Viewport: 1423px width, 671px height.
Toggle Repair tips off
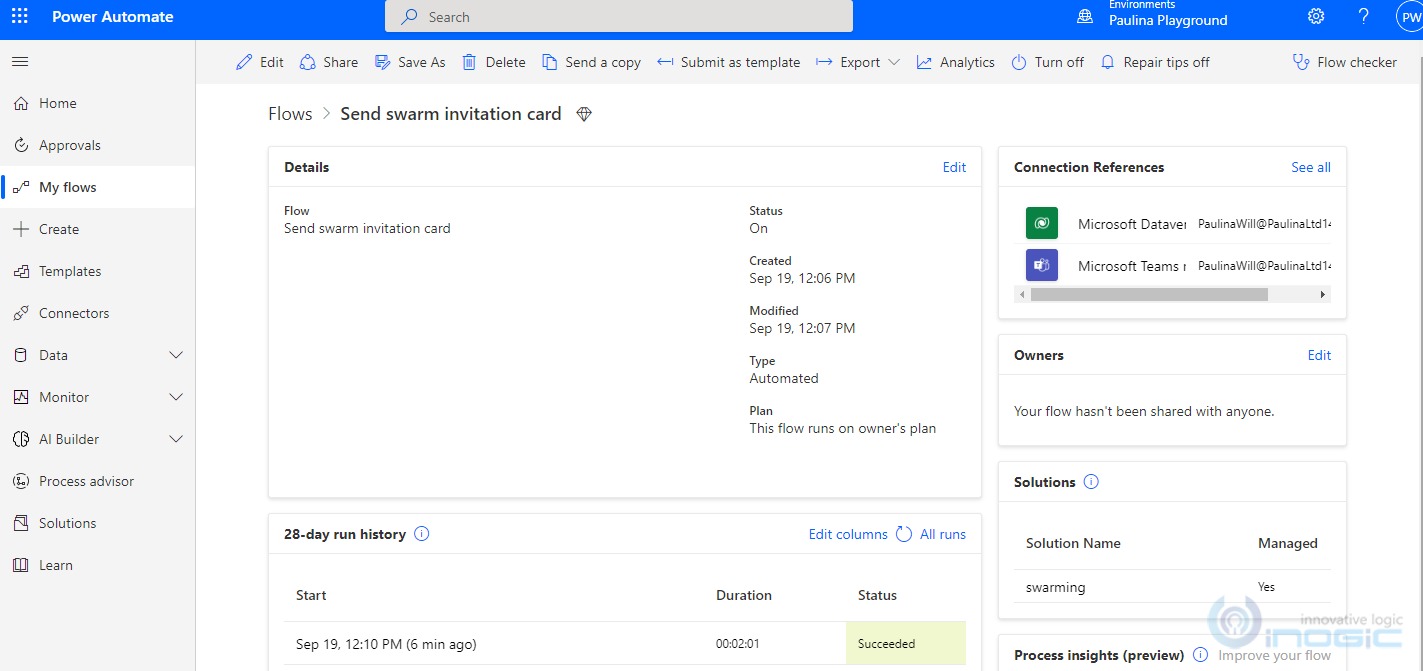coord(1155,62)
